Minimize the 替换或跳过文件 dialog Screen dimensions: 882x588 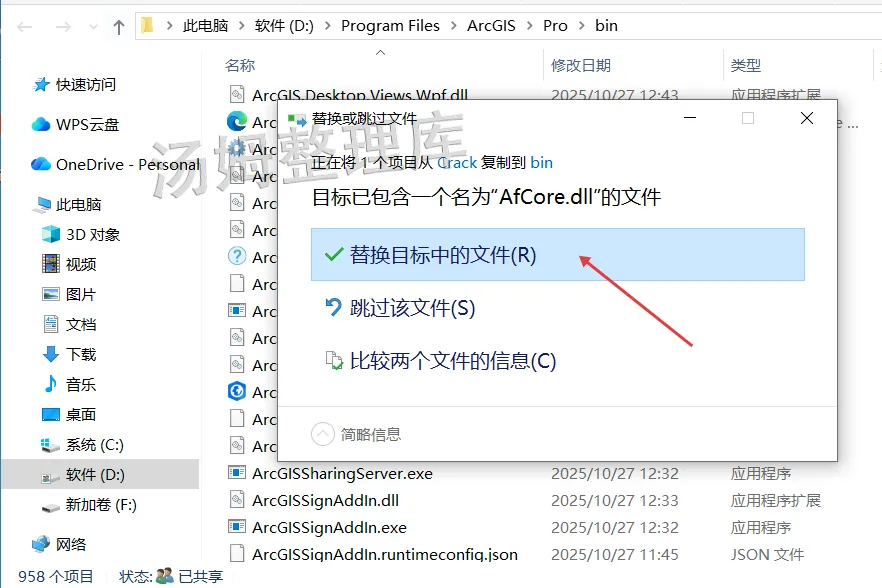[690, 118]
